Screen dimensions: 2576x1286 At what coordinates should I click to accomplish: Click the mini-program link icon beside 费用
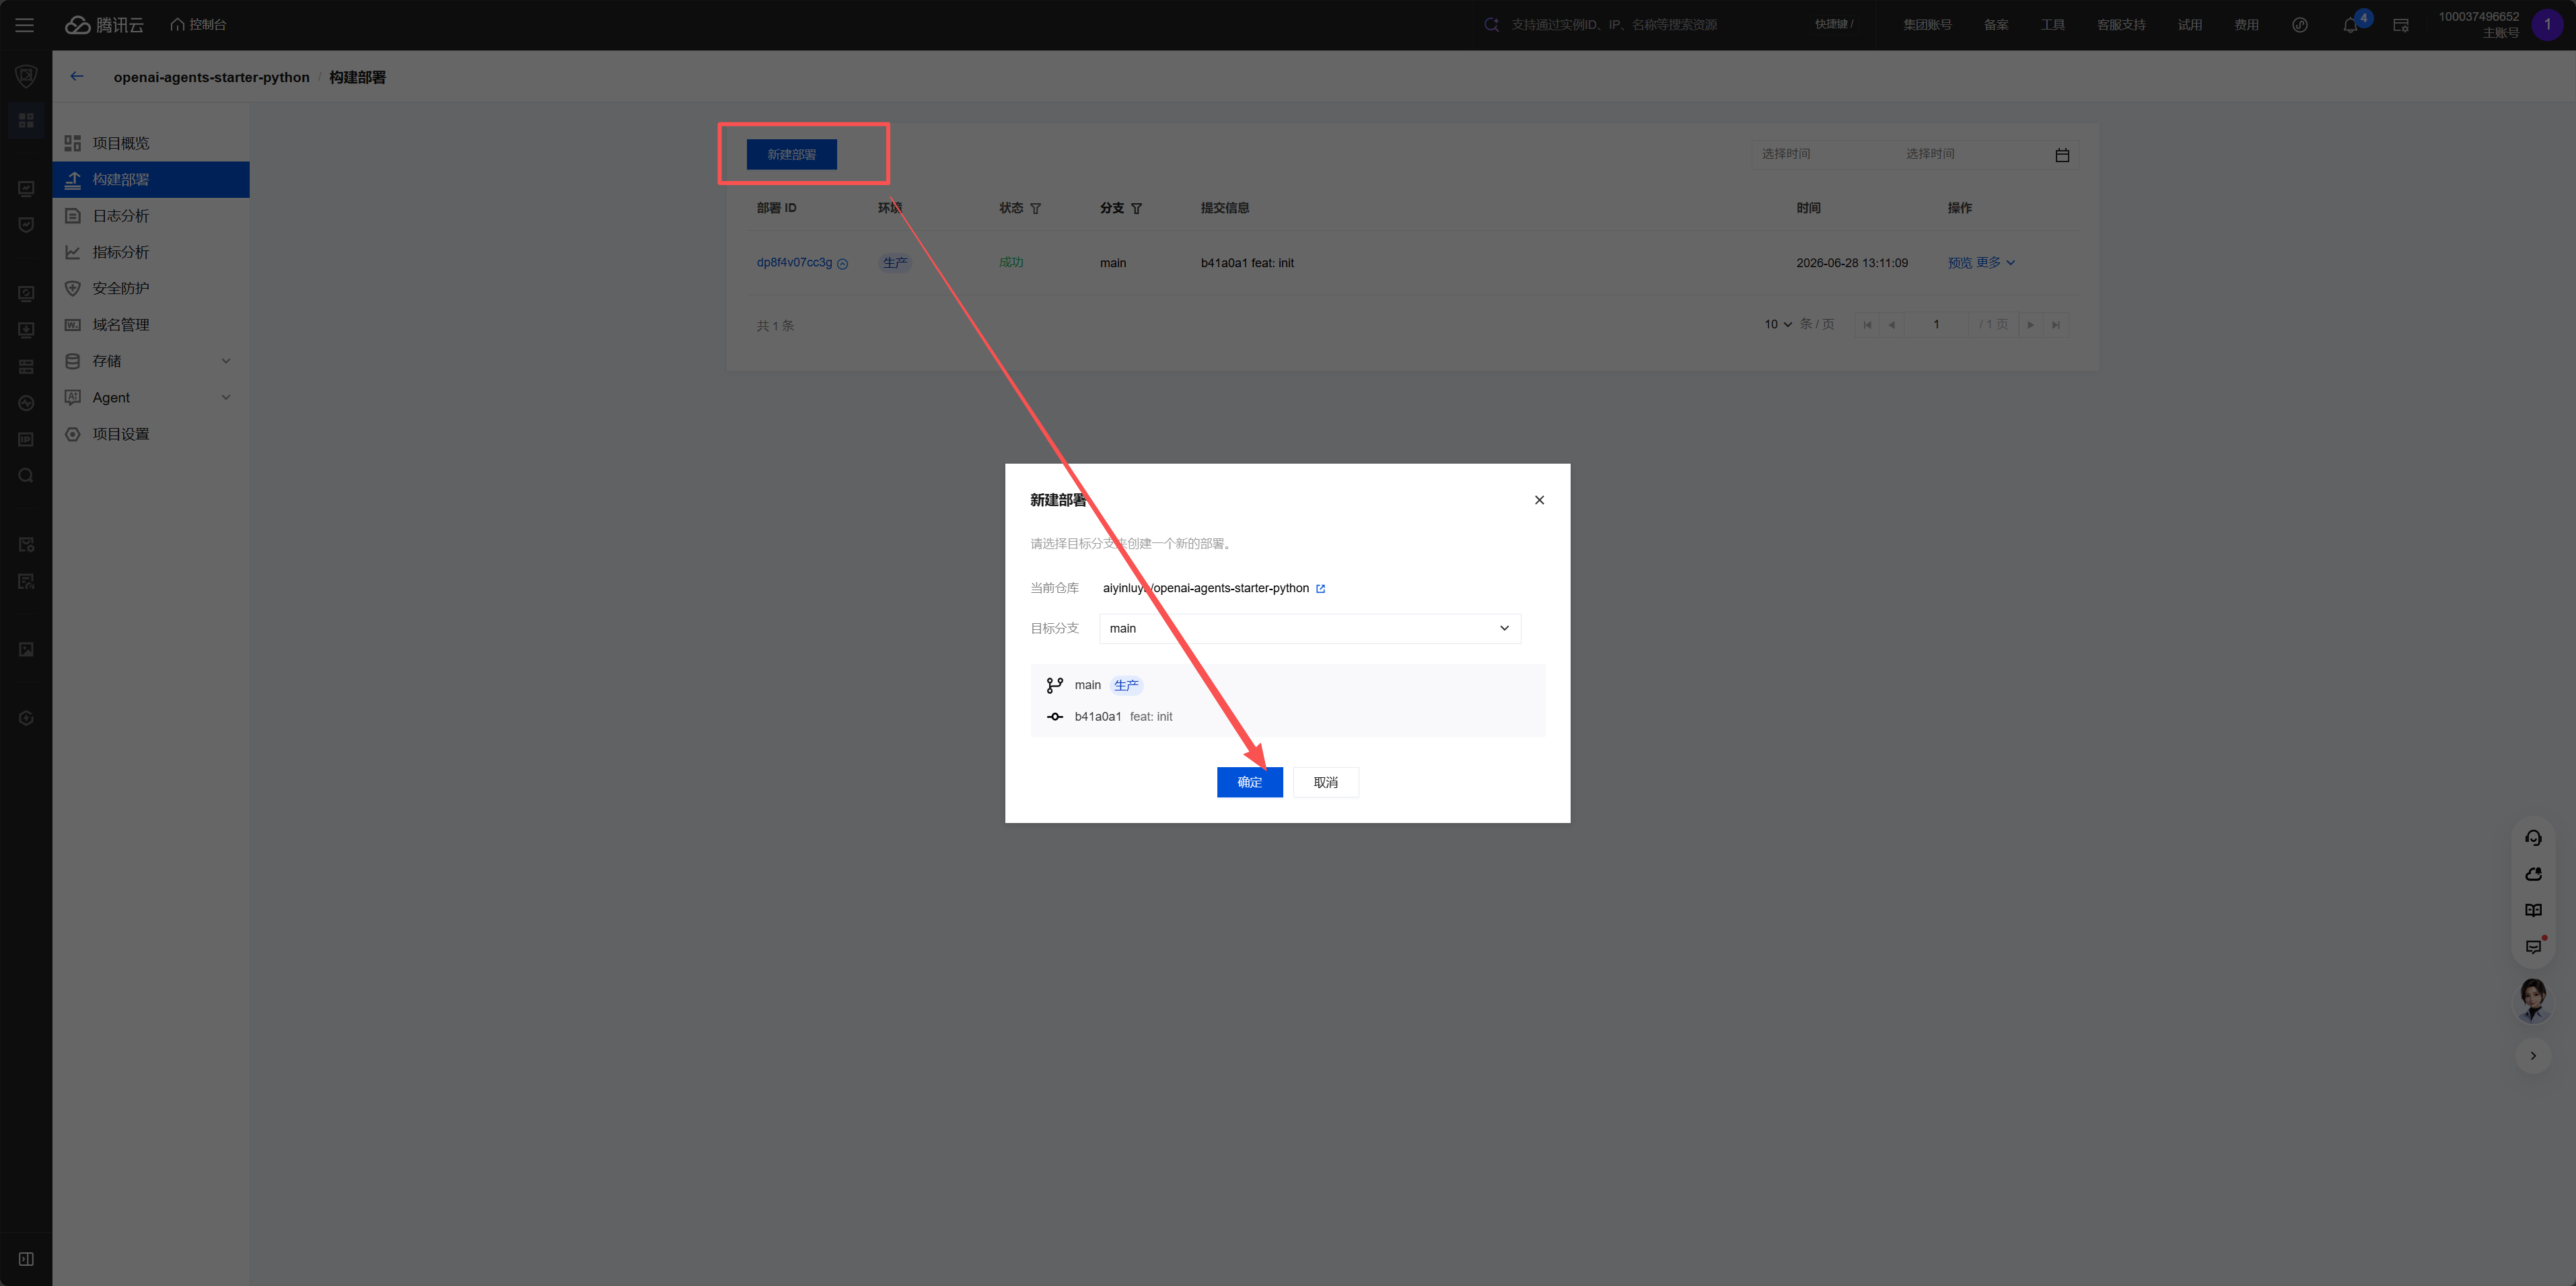coord(2300,25)
